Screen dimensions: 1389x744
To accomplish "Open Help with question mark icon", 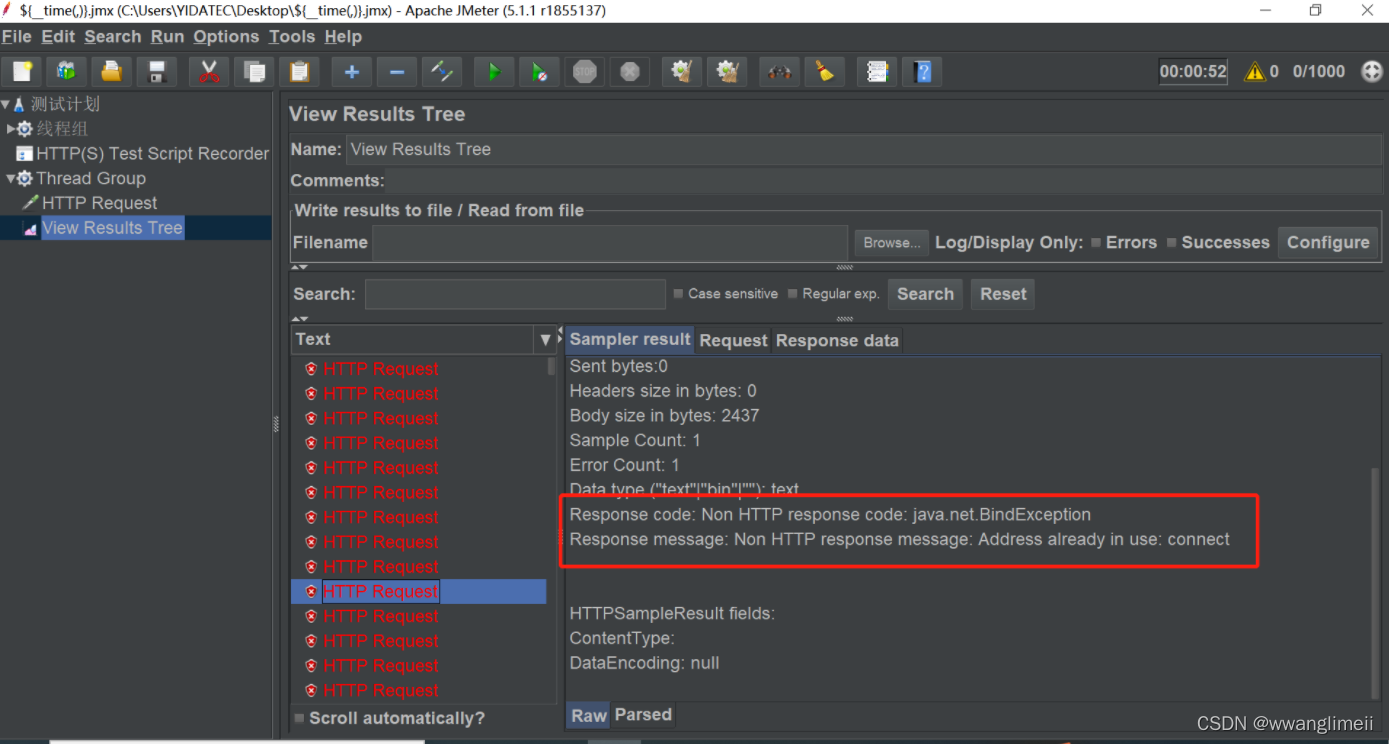I will click(923, 71).
